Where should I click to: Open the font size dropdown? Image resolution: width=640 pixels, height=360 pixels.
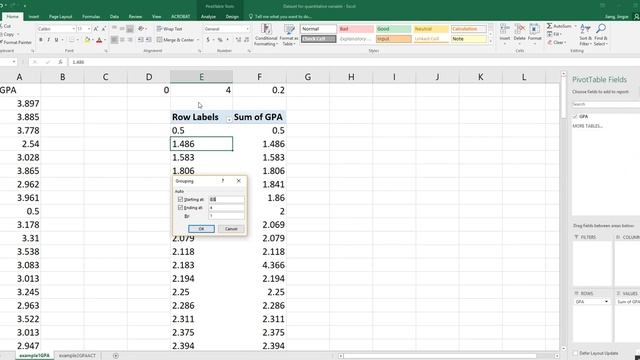89,29
